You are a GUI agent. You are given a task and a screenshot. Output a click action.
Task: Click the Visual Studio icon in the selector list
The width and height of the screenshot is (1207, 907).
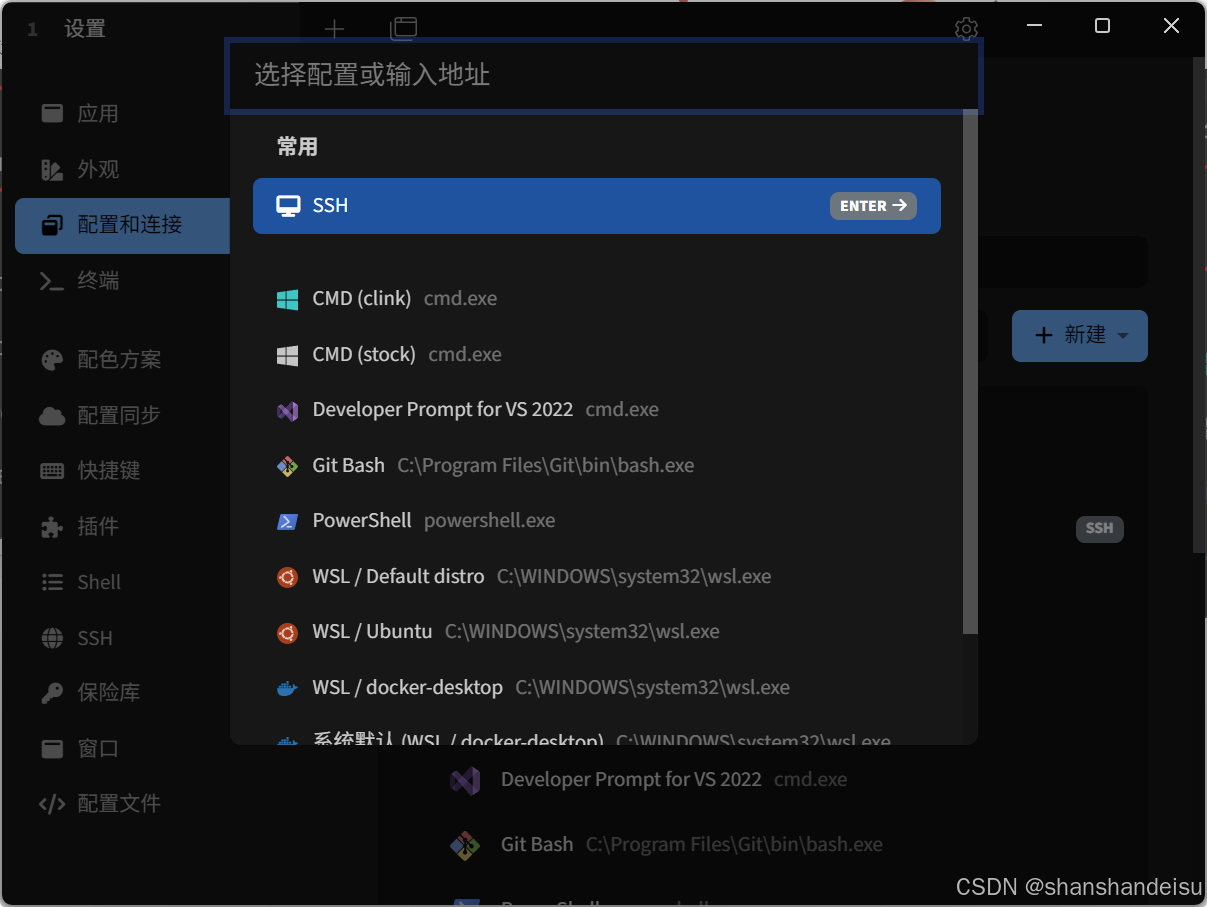coord(288,410)
